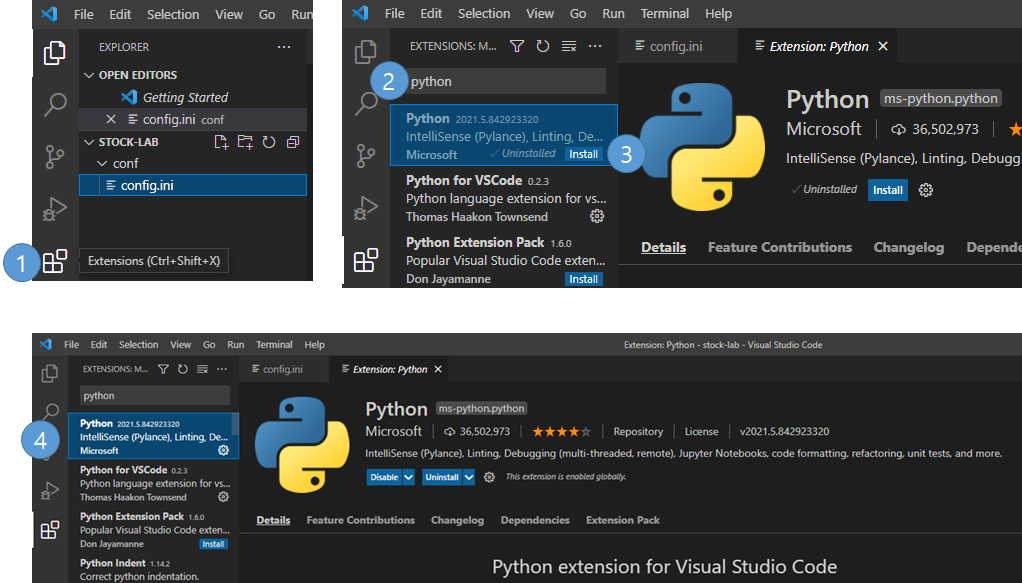This screenshot has width=1022, height=583.
Task: Click the Disable button
Action: point(385,477)
